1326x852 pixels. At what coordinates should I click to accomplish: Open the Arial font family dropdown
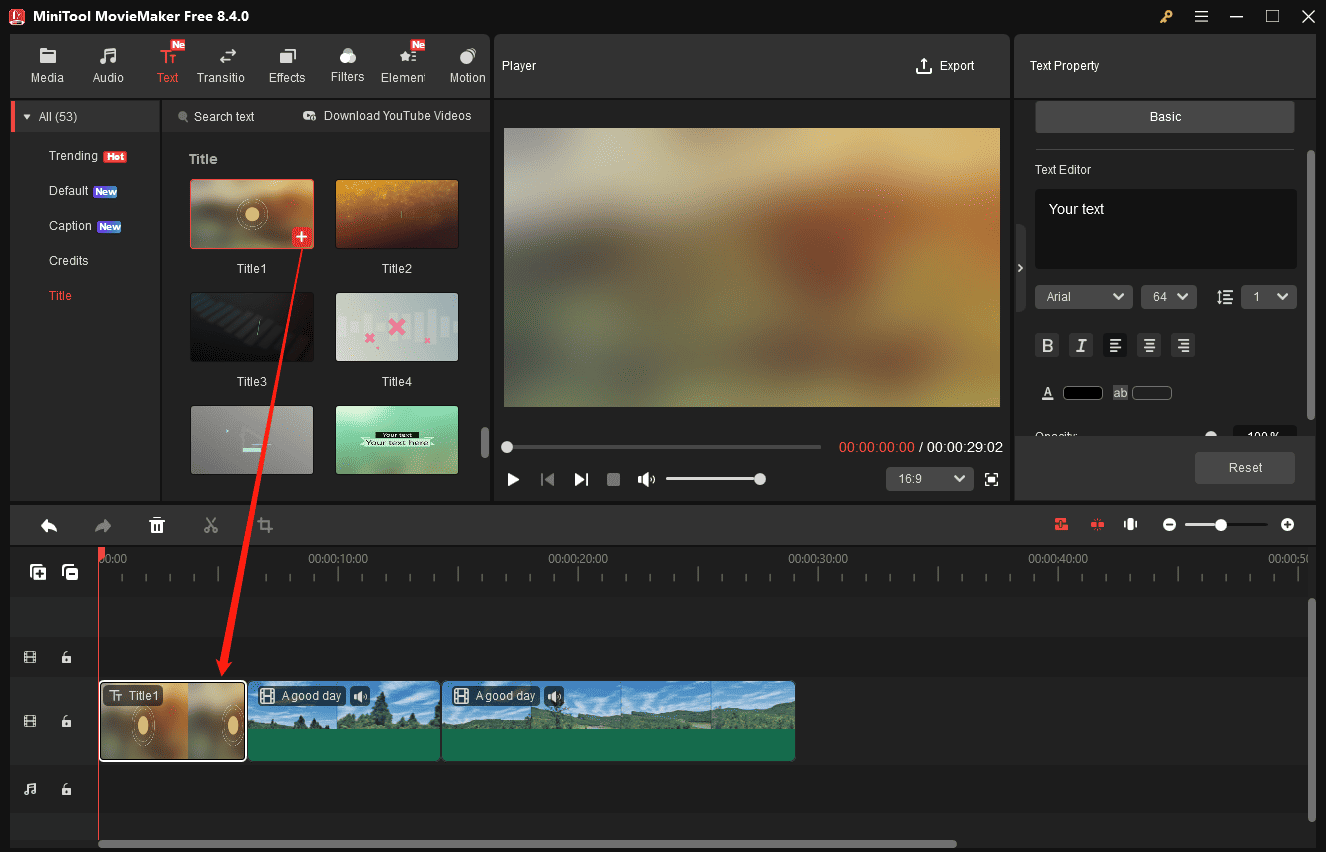(1084, 297)
